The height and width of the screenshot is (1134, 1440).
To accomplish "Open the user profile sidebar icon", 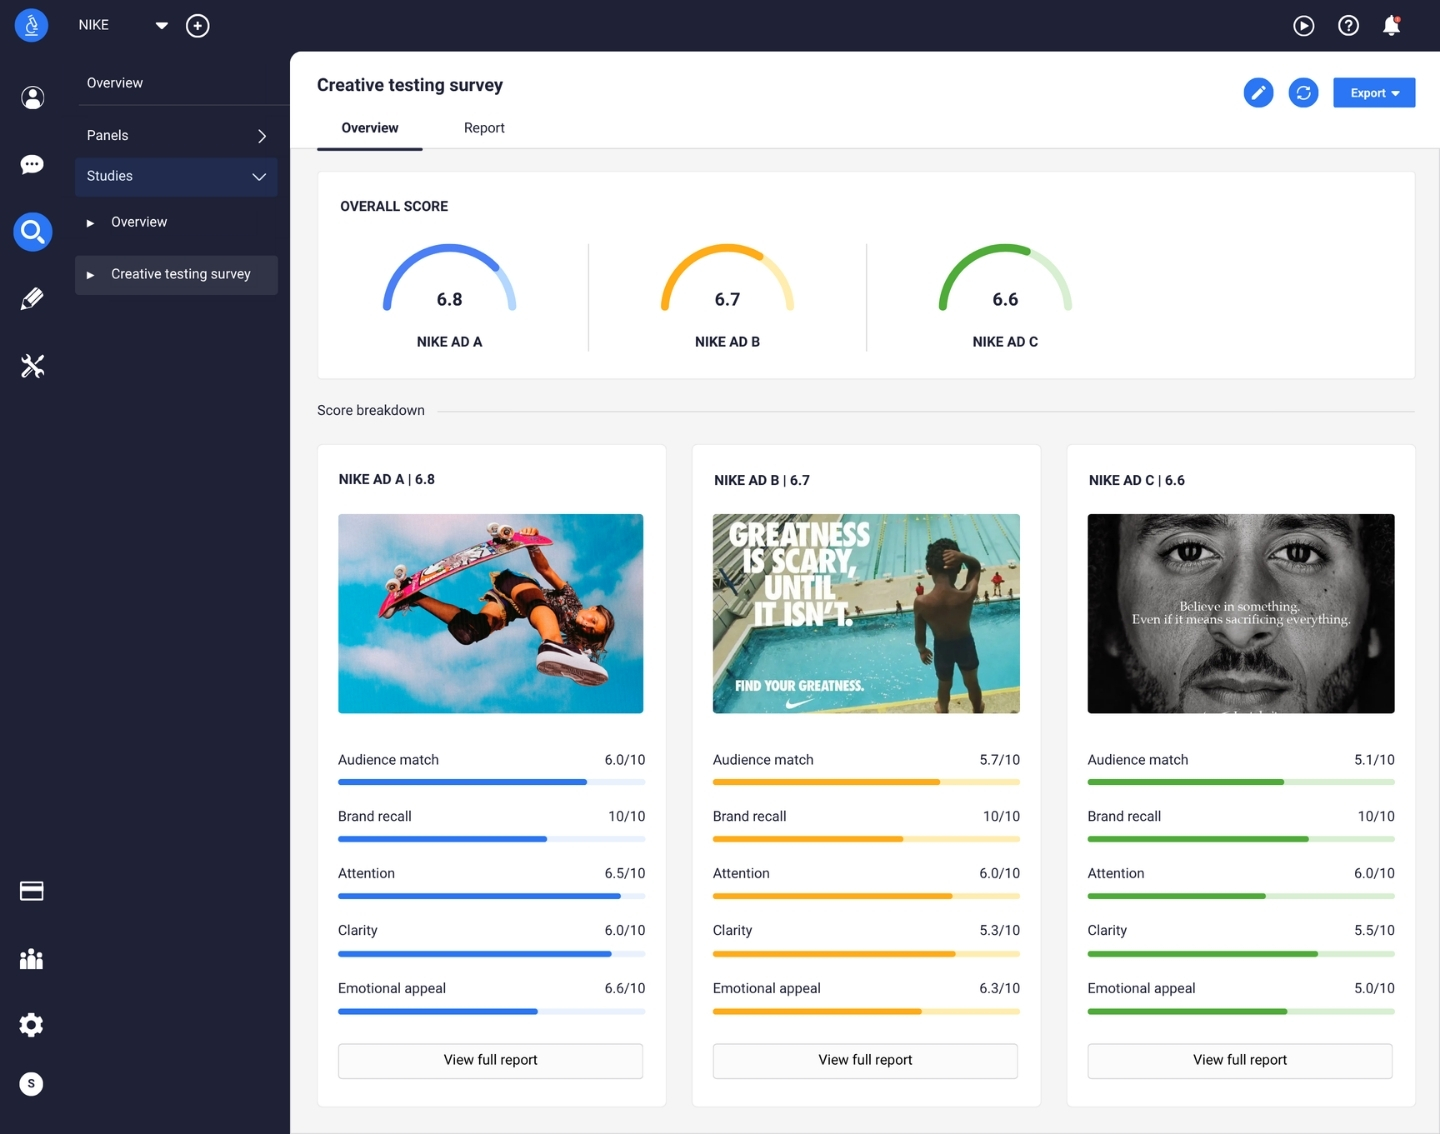I will point(33,97).
